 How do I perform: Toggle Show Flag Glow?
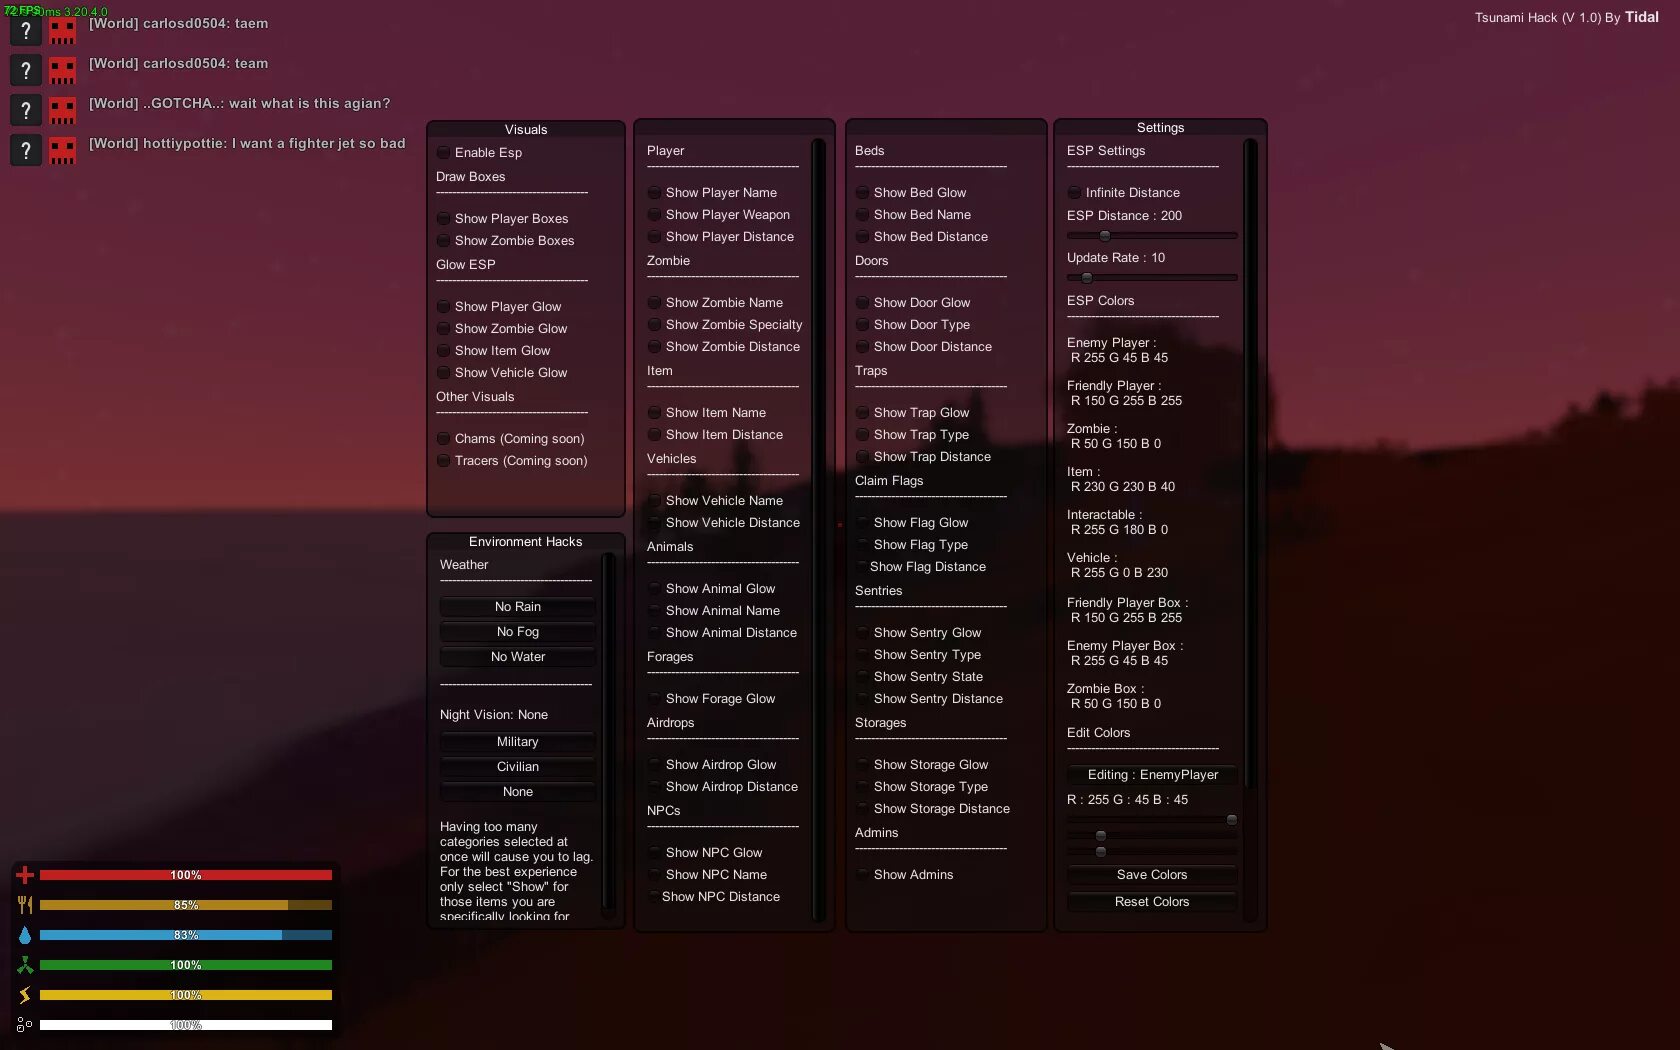click(863, 522)
